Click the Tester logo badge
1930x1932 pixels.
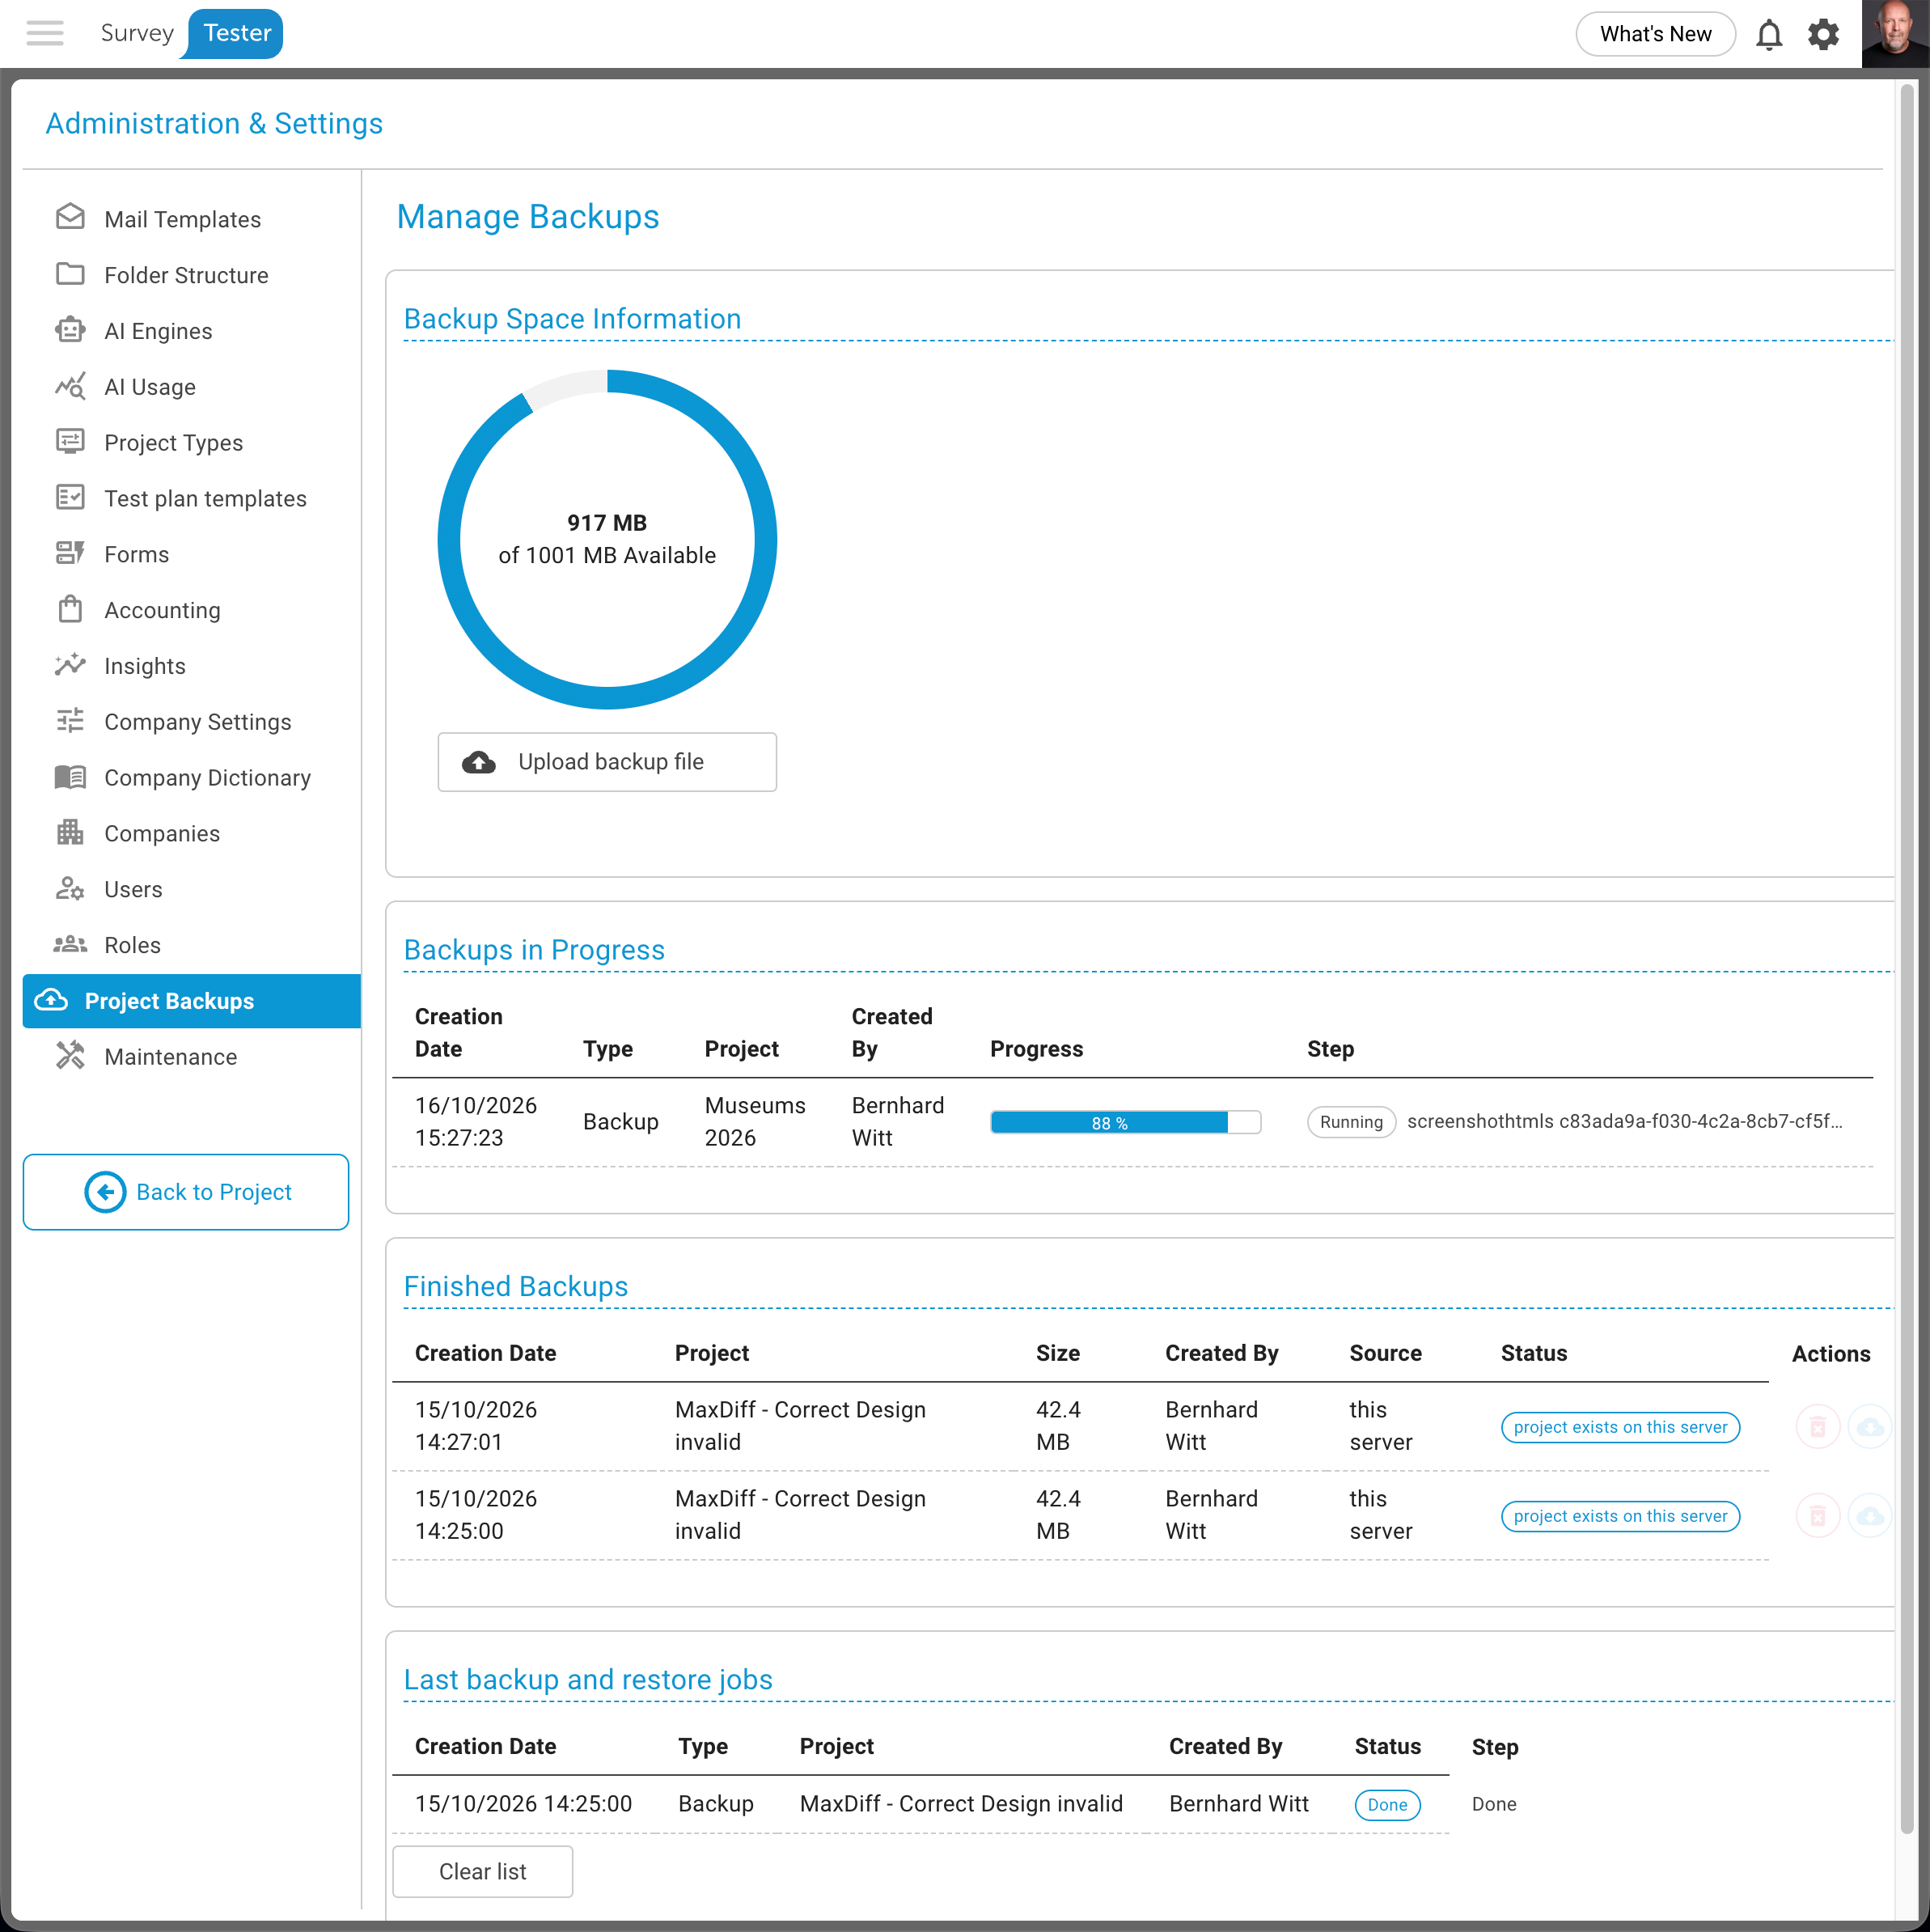click(x=235, y=33)
